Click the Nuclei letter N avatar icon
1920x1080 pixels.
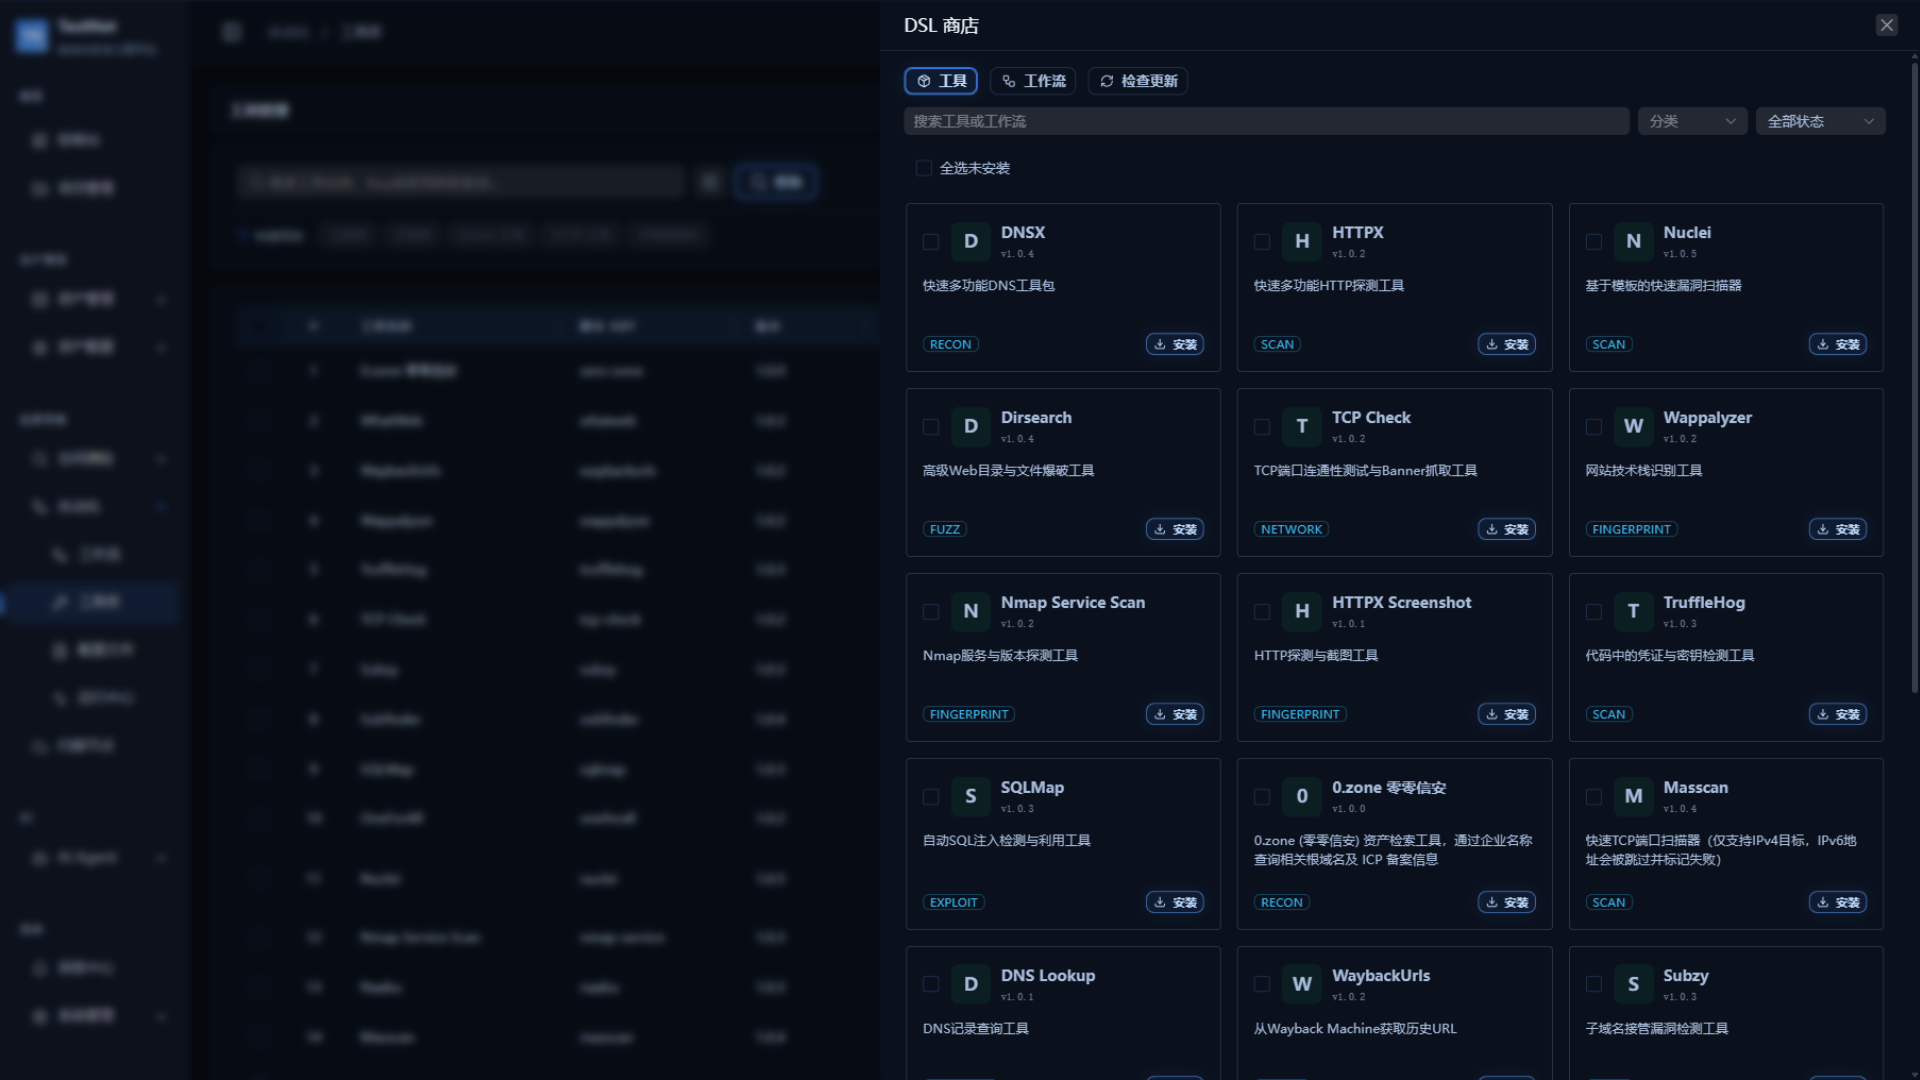click(1633, 241)
